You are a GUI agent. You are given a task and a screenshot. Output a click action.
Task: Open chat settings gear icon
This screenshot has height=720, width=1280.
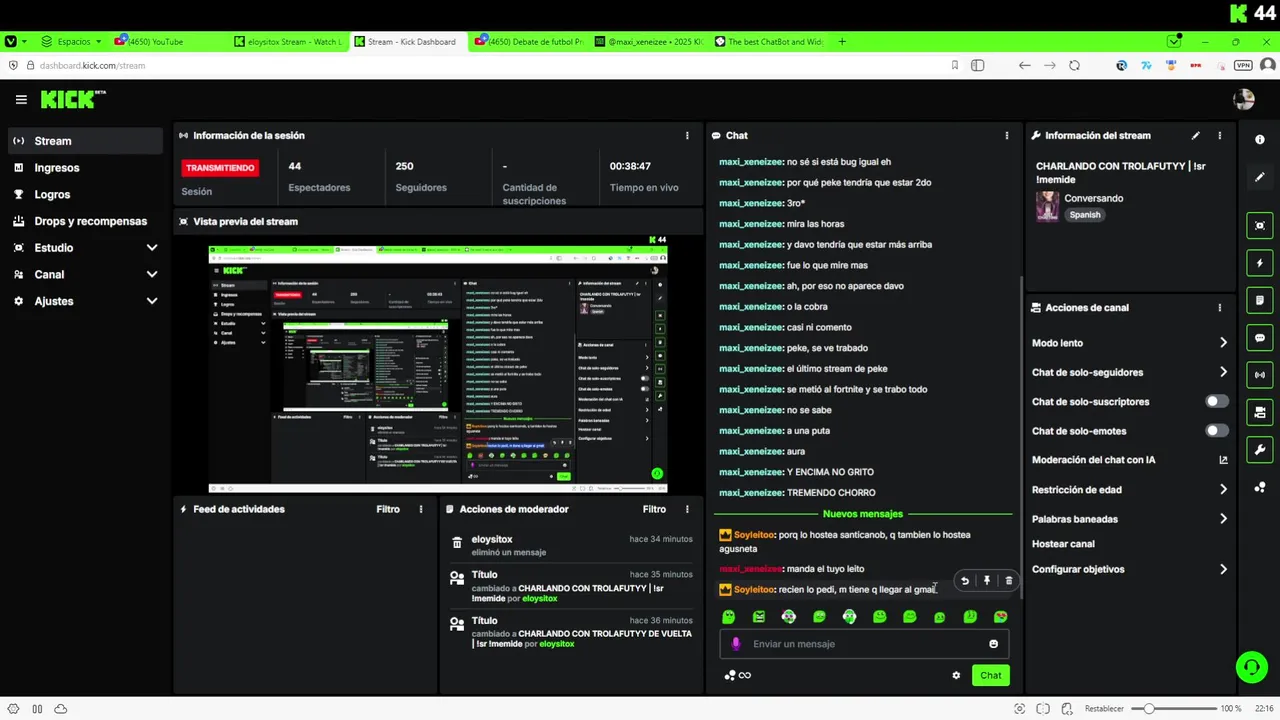956,675
